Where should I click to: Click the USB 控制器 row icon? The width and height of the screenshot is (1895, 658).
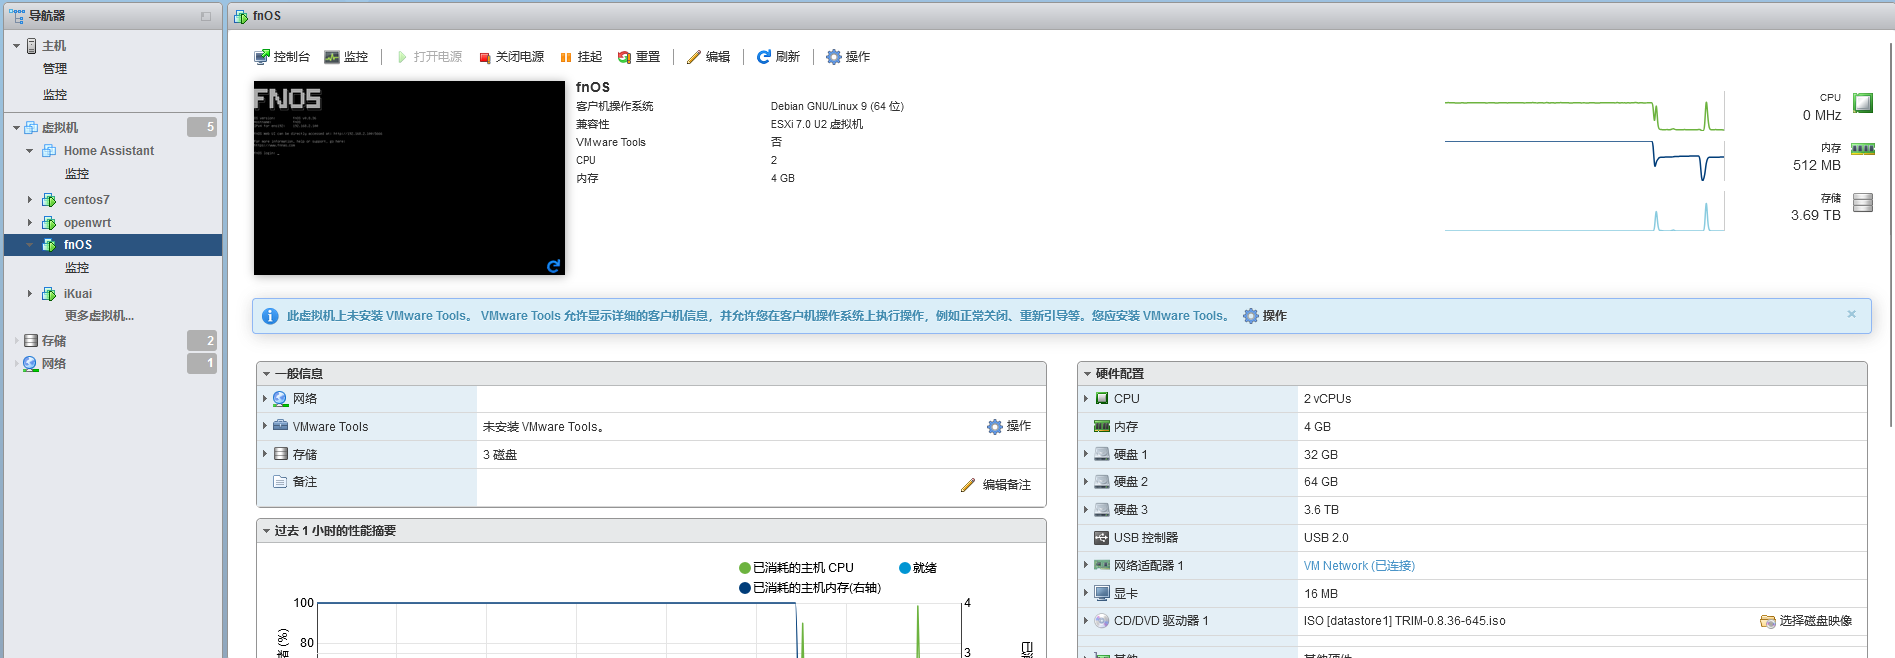[1102, 538]
